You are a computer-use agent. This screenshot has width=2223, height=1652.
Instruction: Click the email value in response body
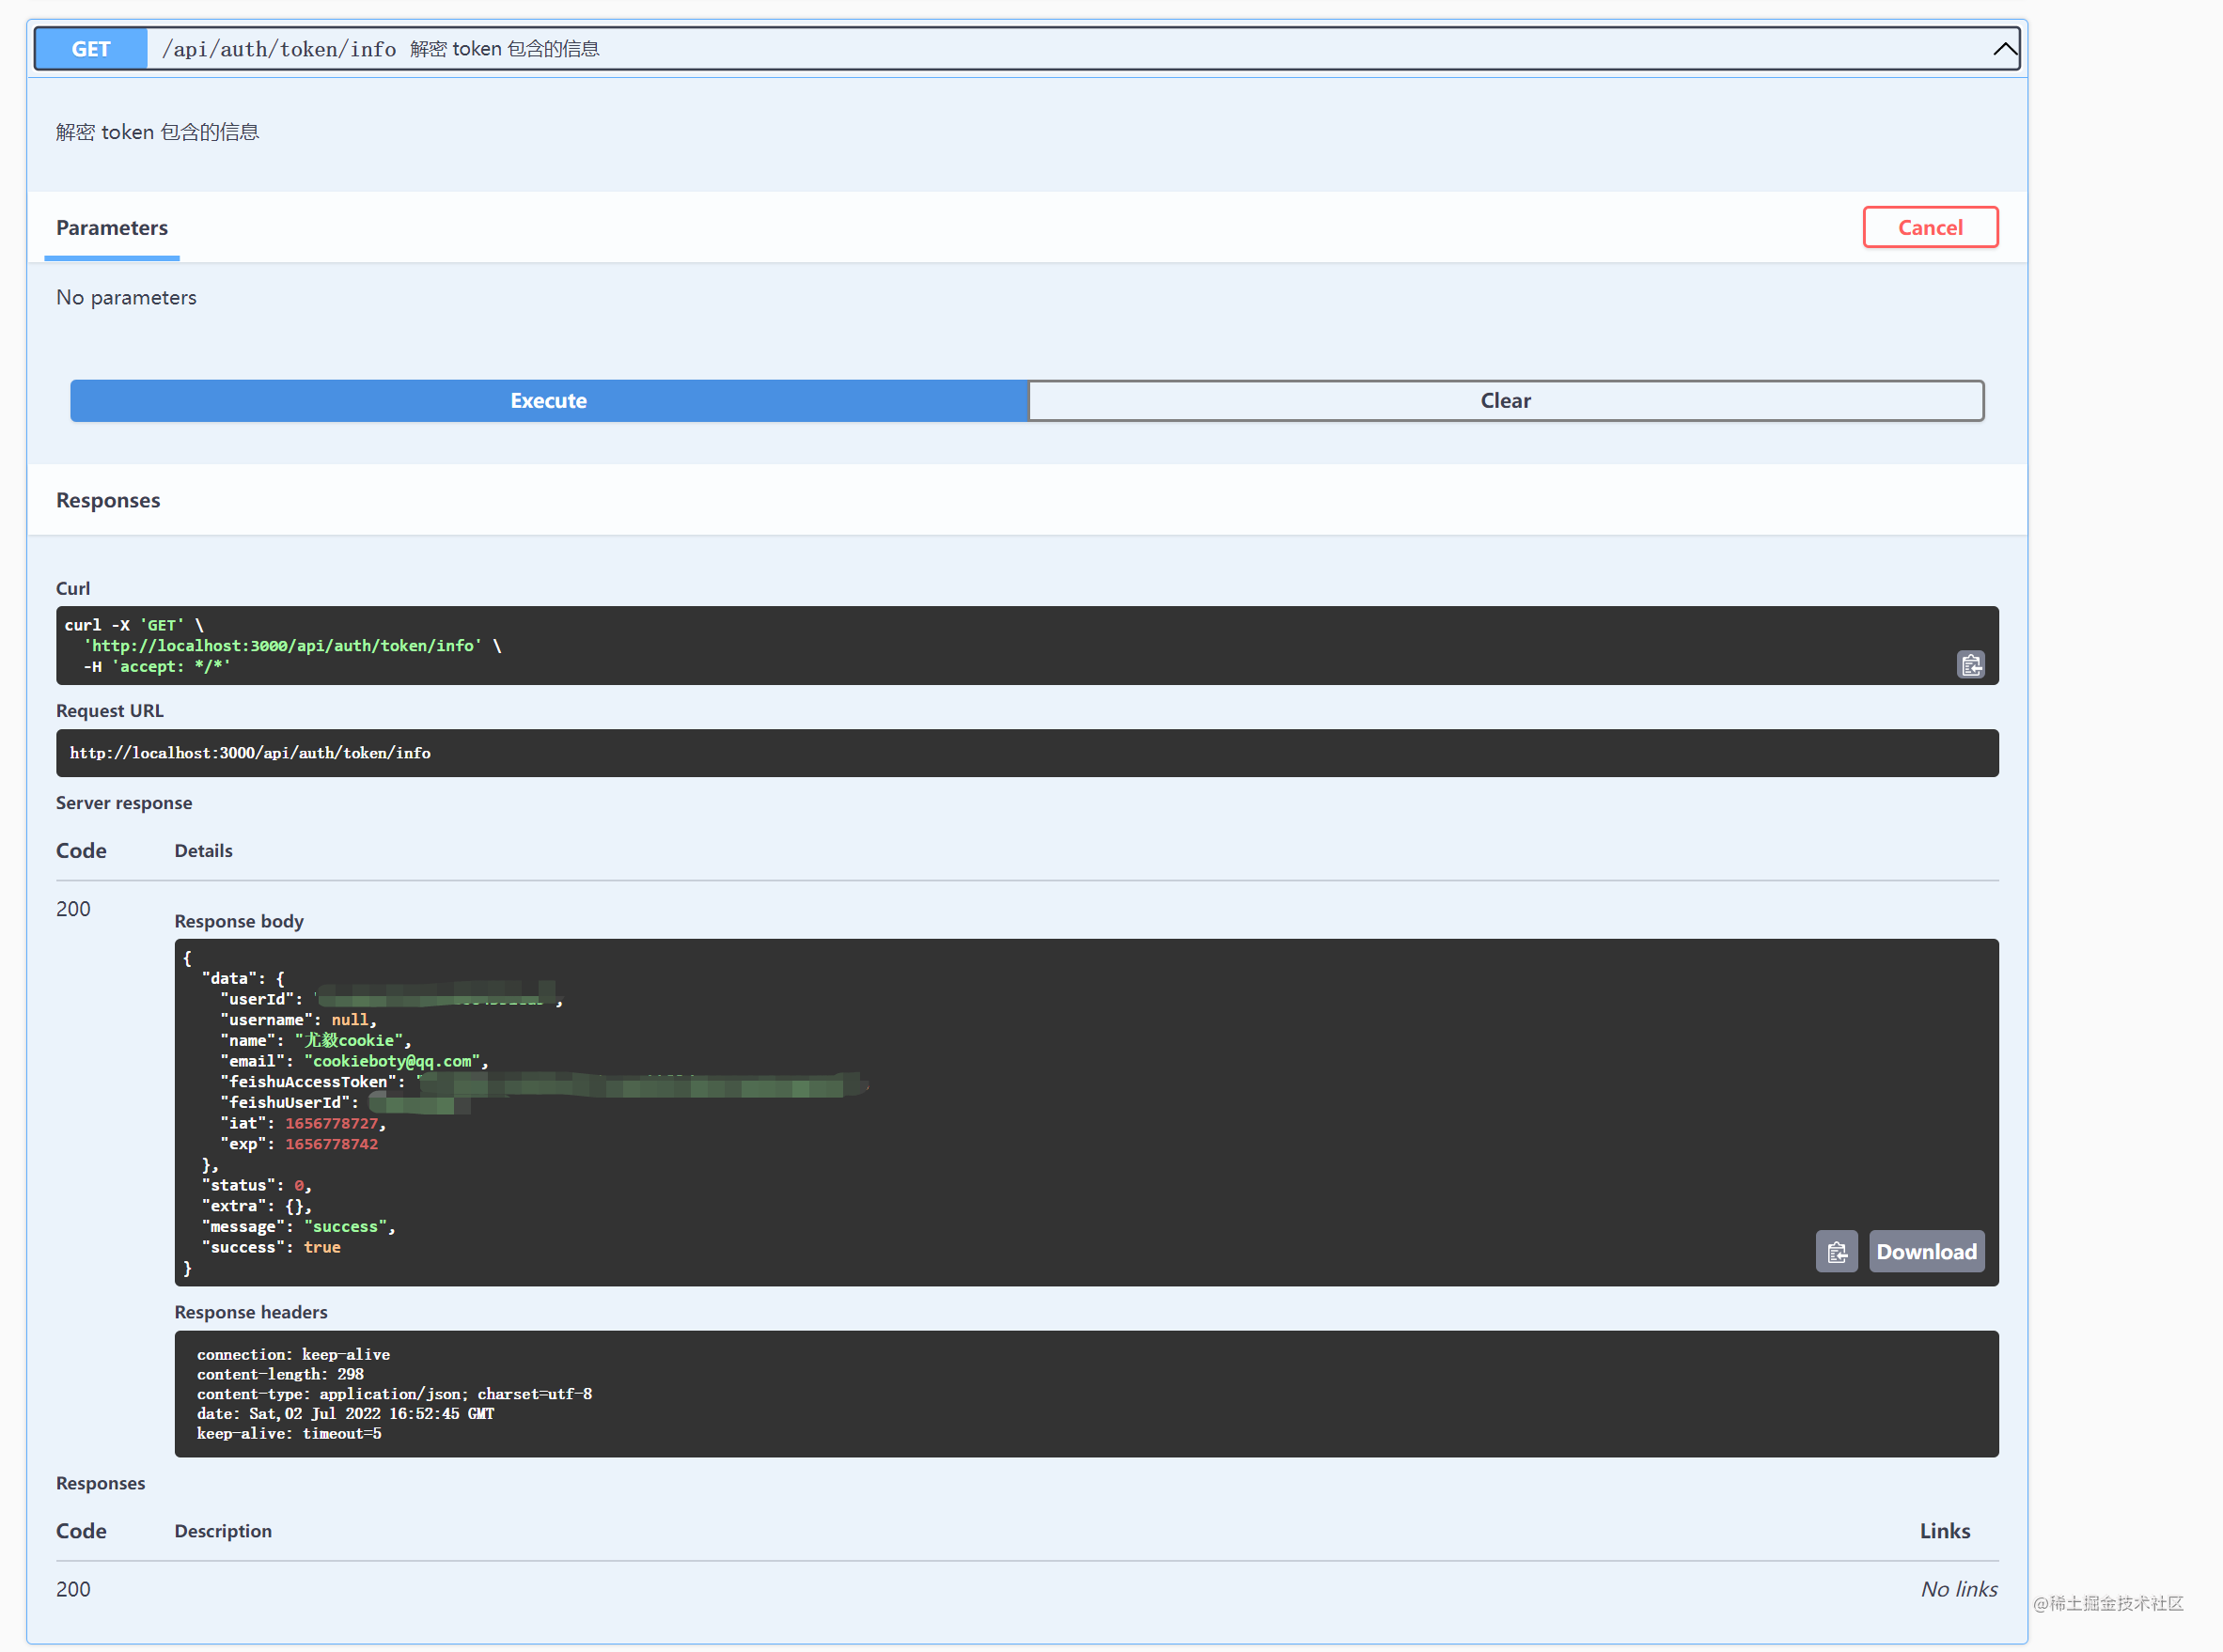tap(393, 1062)
